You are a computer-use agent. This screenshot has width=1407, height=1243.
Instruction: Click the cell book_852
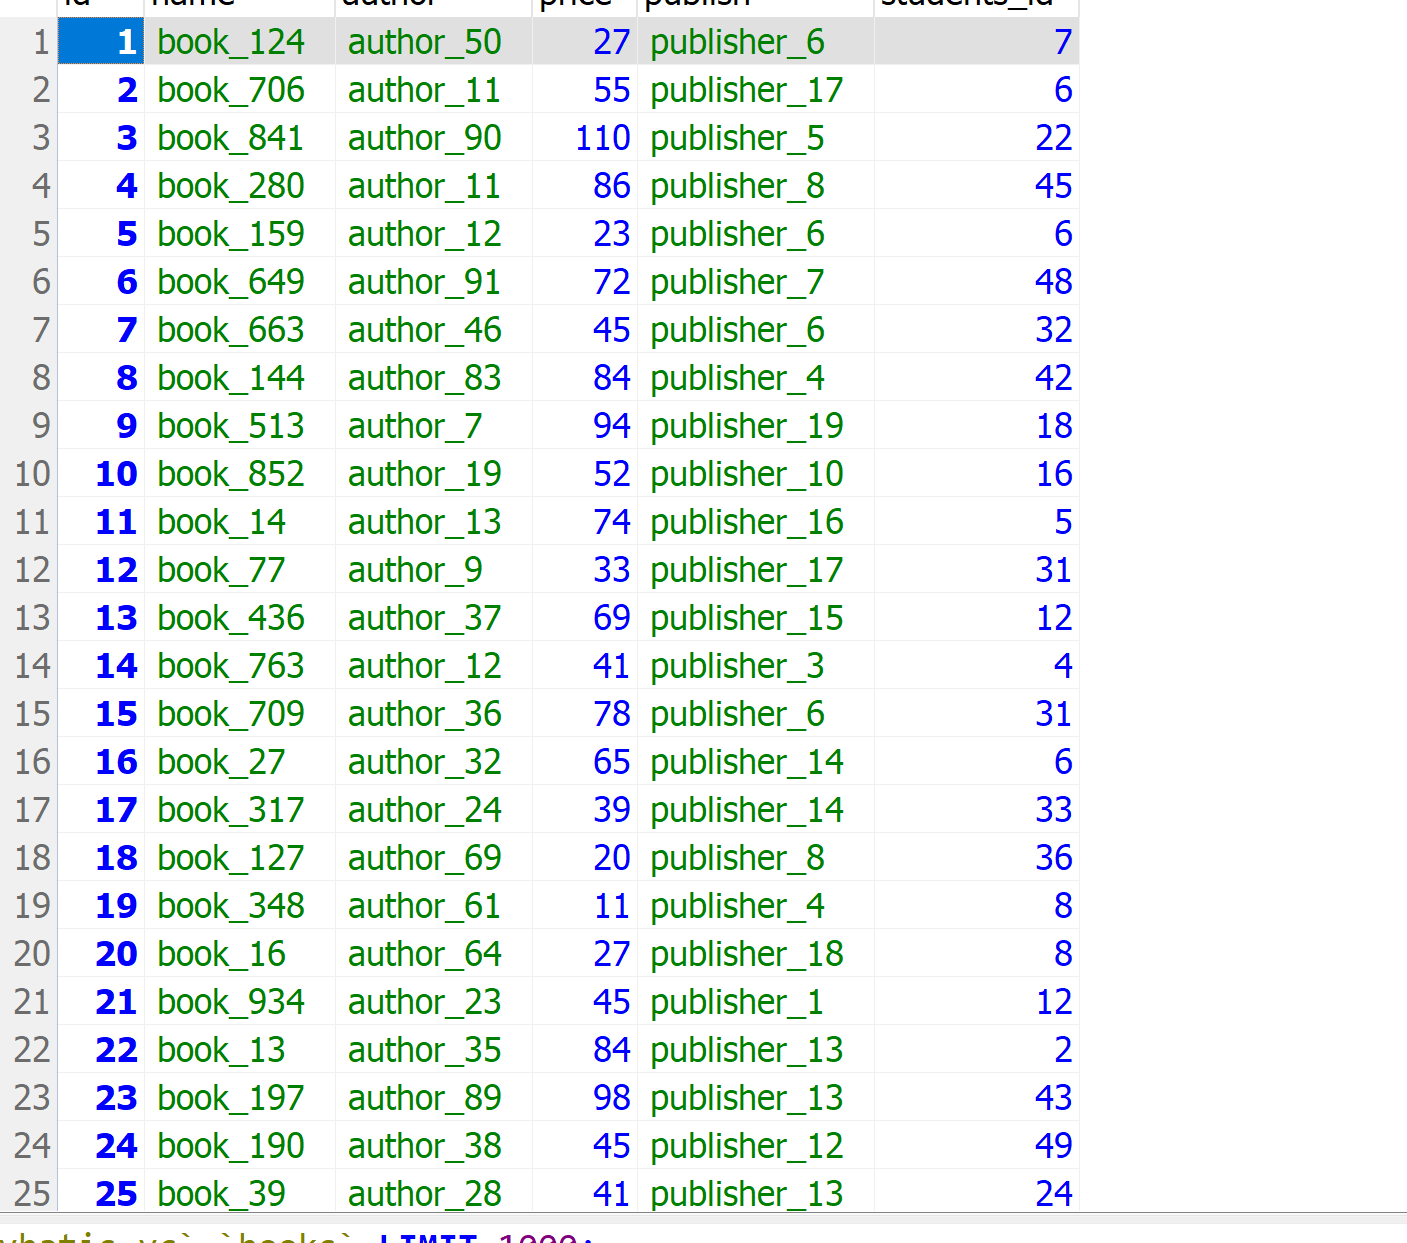[239, 473]
